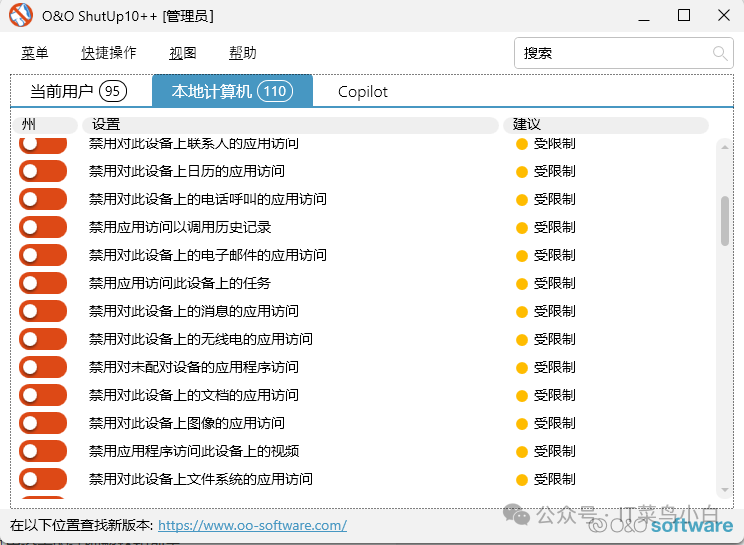Toggle 禁用应用访问此设备上的任务 switch

pyautogui.click(x=43, y=283)
